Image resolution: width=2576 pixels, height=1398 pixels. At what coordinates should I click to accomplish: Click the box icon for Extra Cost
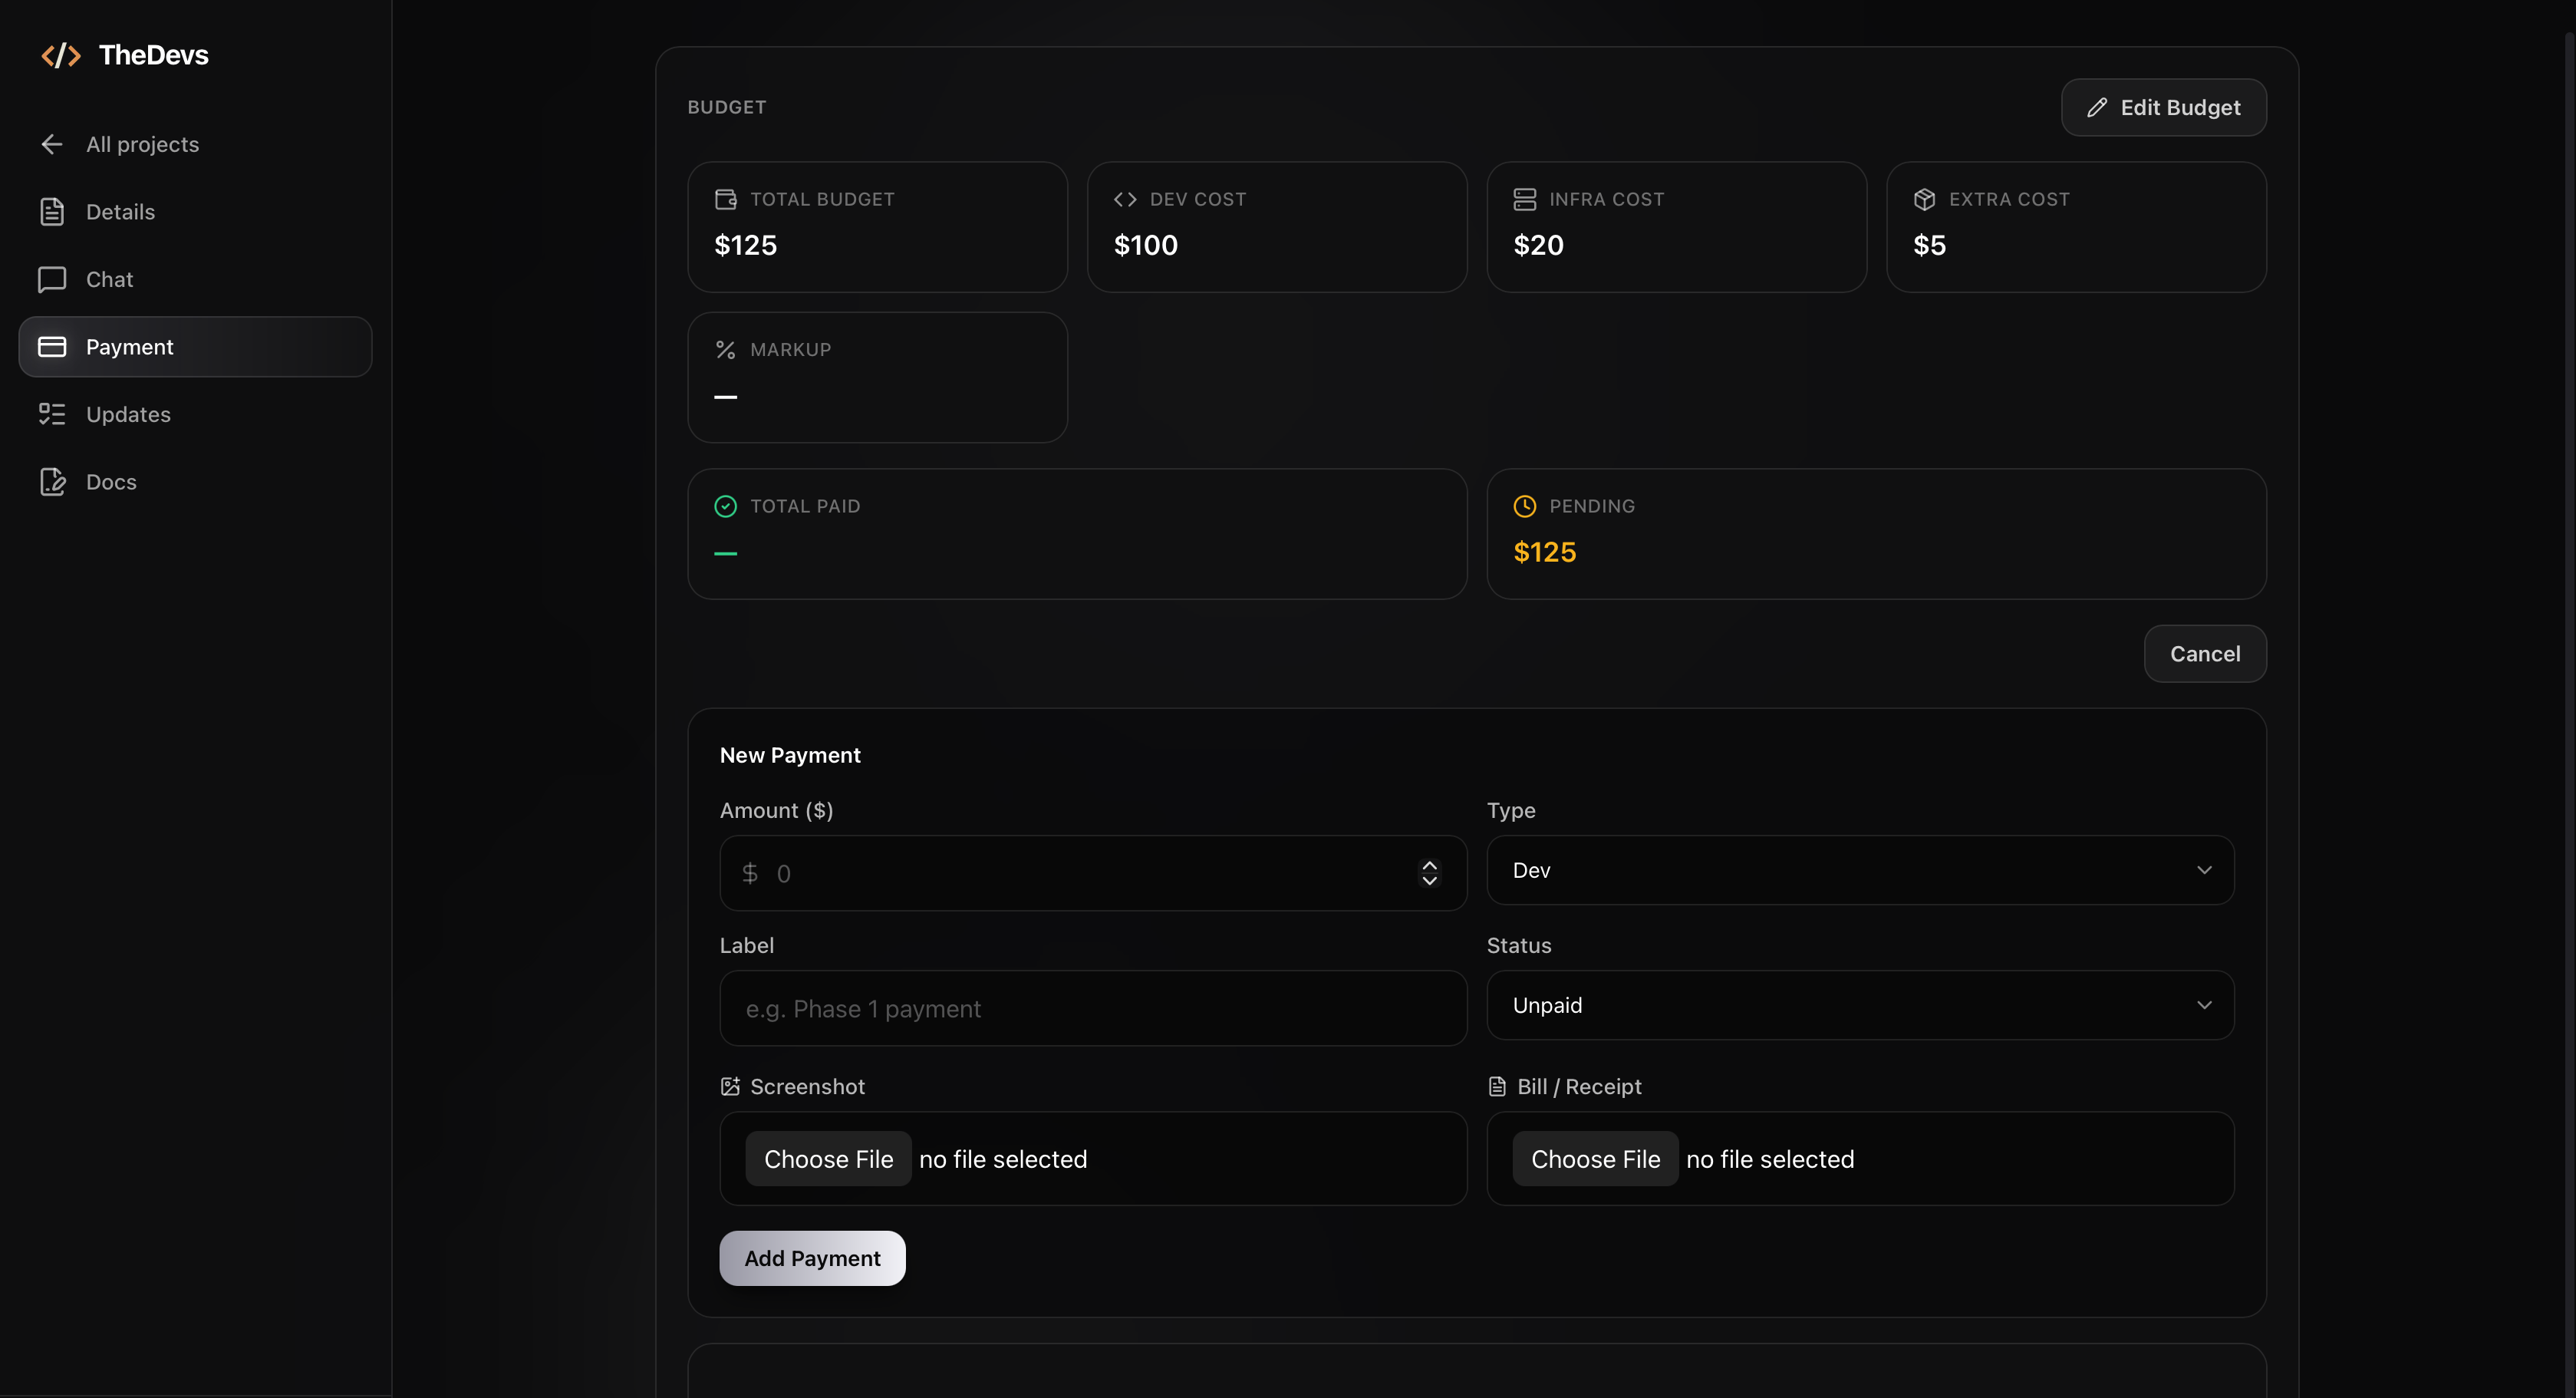(1924, 199)
